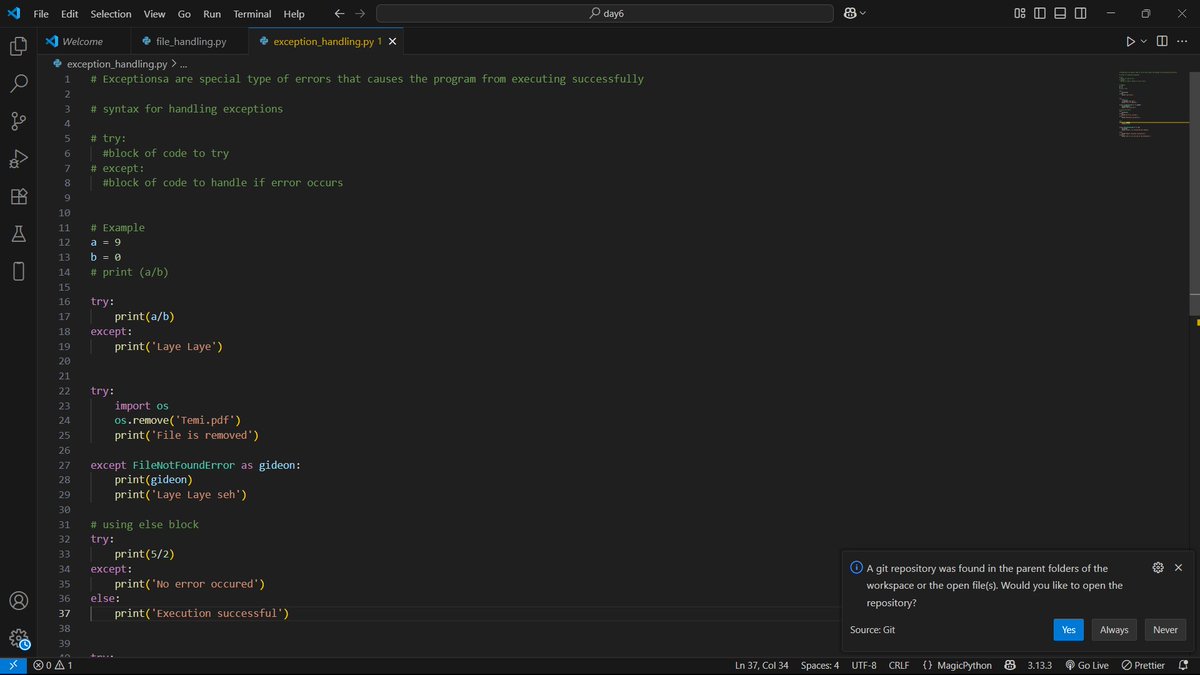Click Yes to open the git repository
The width and height of the screenshot is (1200, 675).
[x=1068, y=629]
